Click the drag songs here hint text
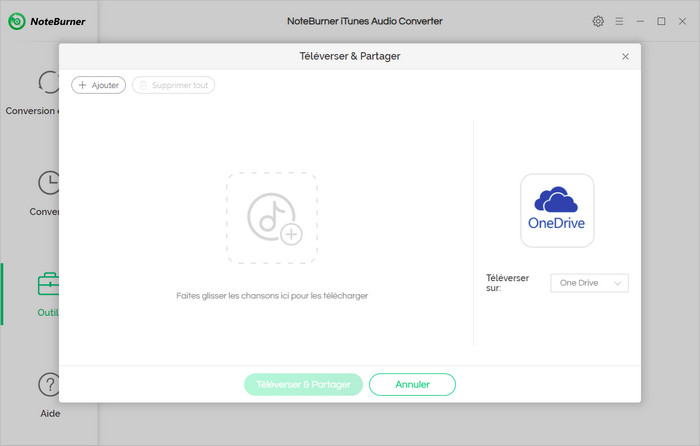 pos(272,296)
